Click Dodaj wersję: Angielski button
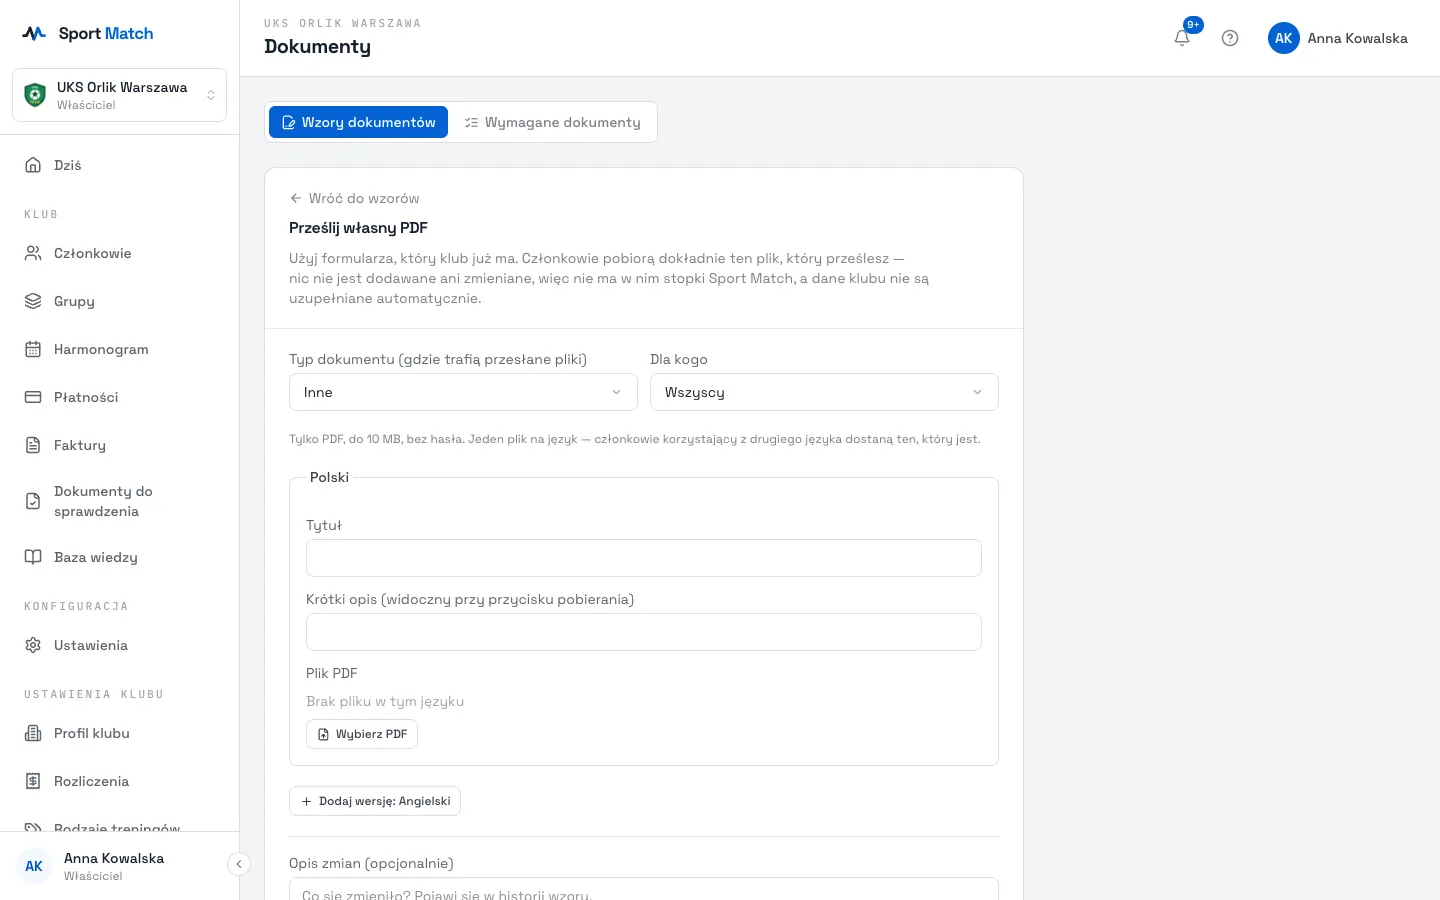This screenshot has width=1440, height=900. [375, 801]
